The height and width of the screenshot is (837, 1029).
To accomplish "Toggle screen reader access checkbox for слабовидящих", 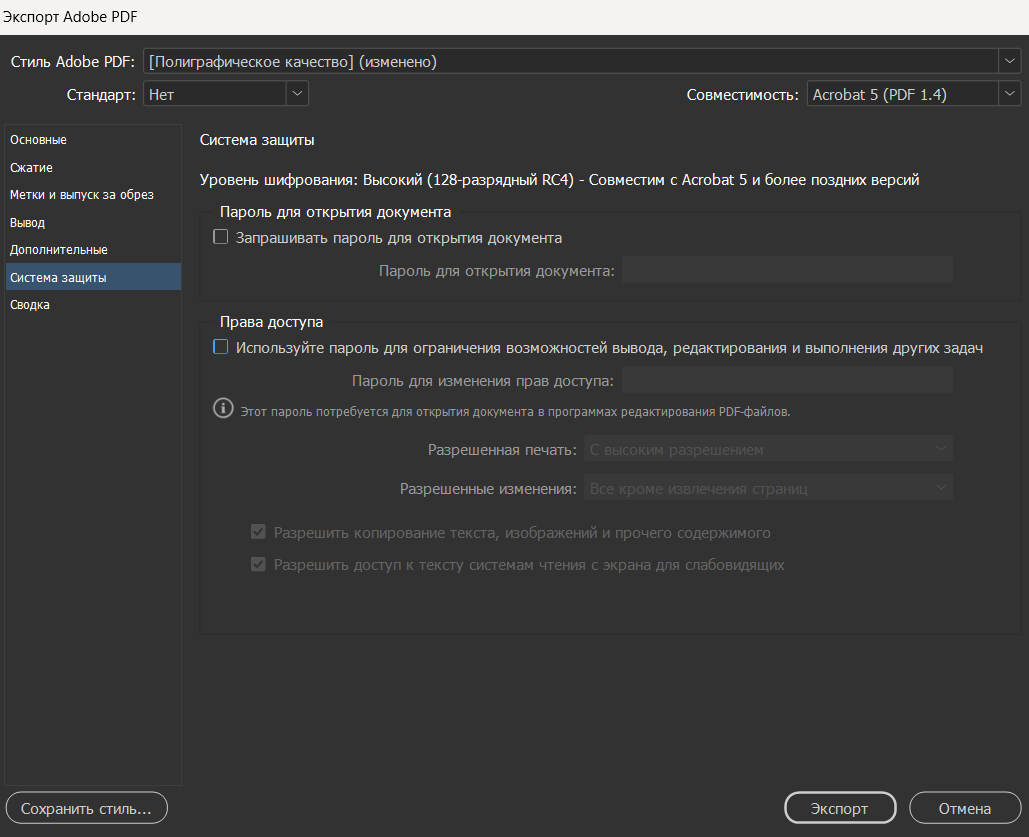I will (258, 564).
